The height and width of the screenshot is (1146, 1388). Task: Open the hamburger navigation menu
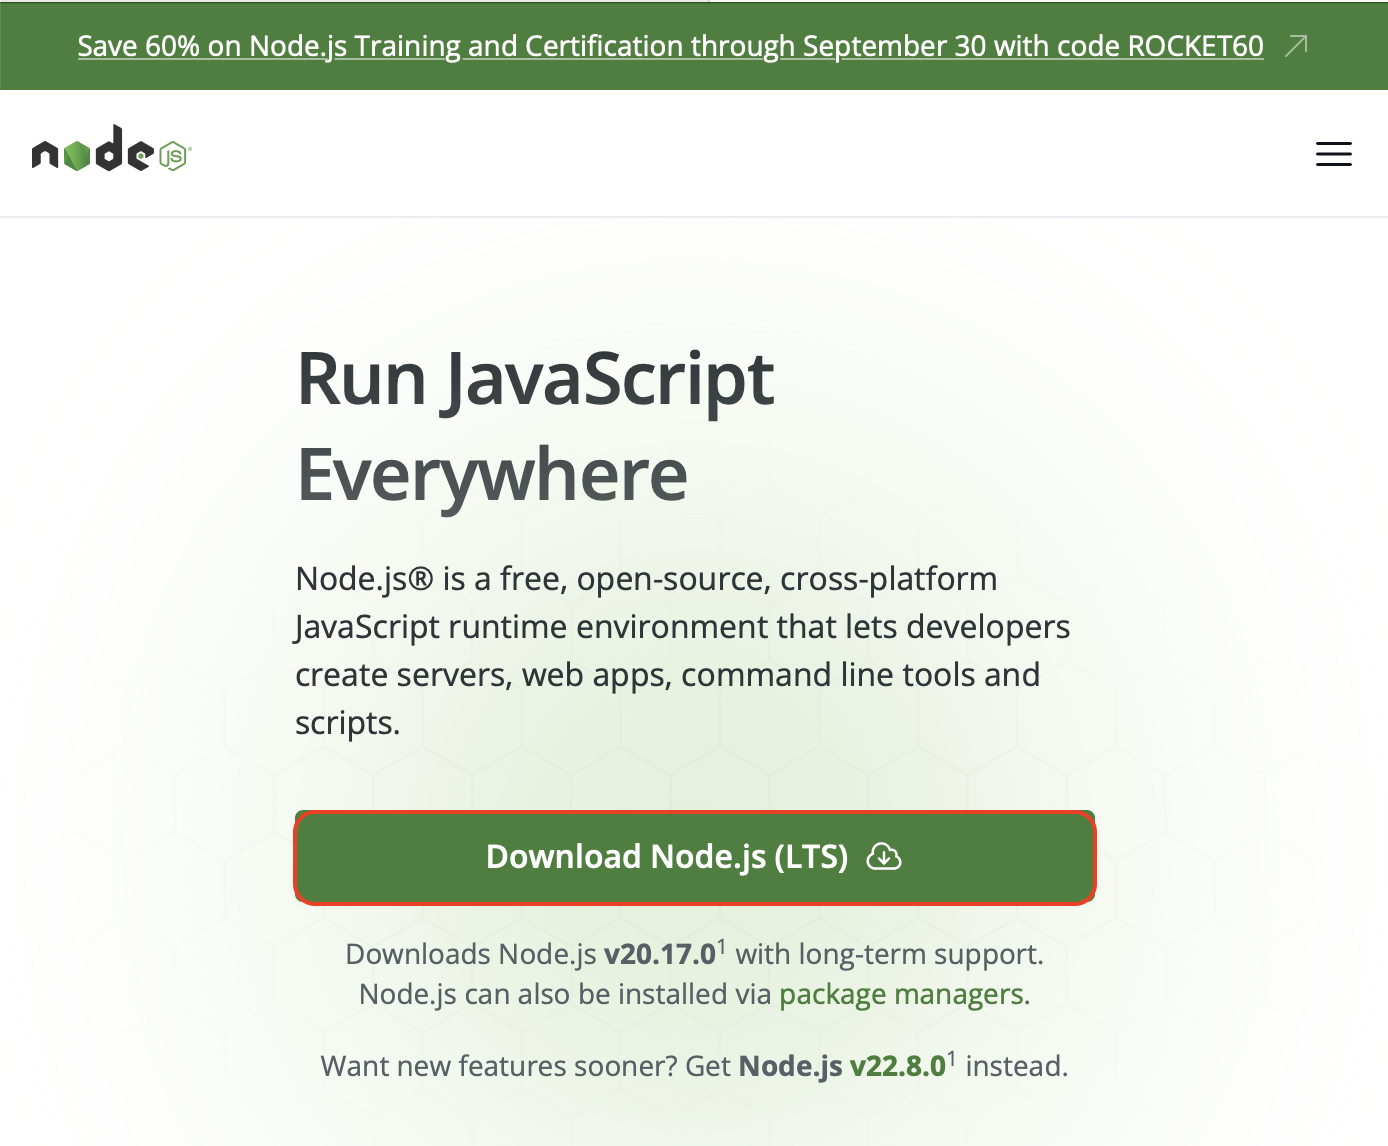[1333, 154]
